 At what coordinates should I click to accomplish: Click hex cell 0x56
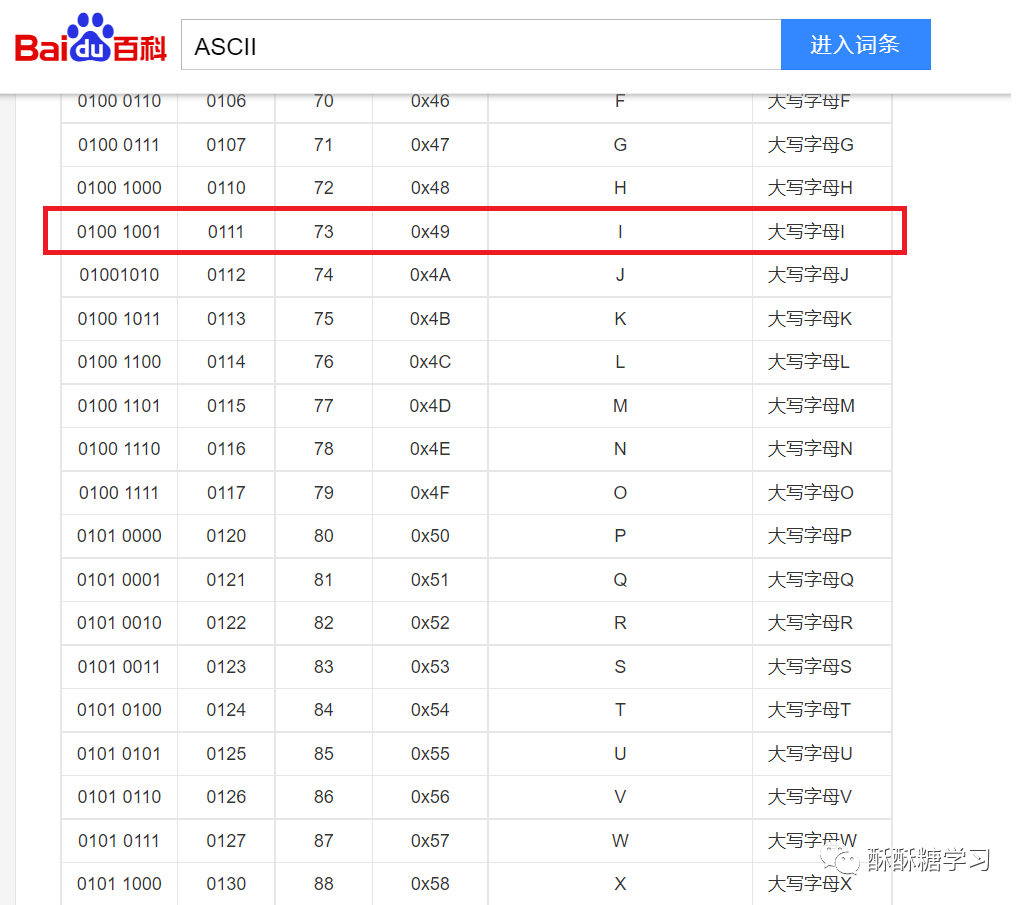click(x=430, y=796)
